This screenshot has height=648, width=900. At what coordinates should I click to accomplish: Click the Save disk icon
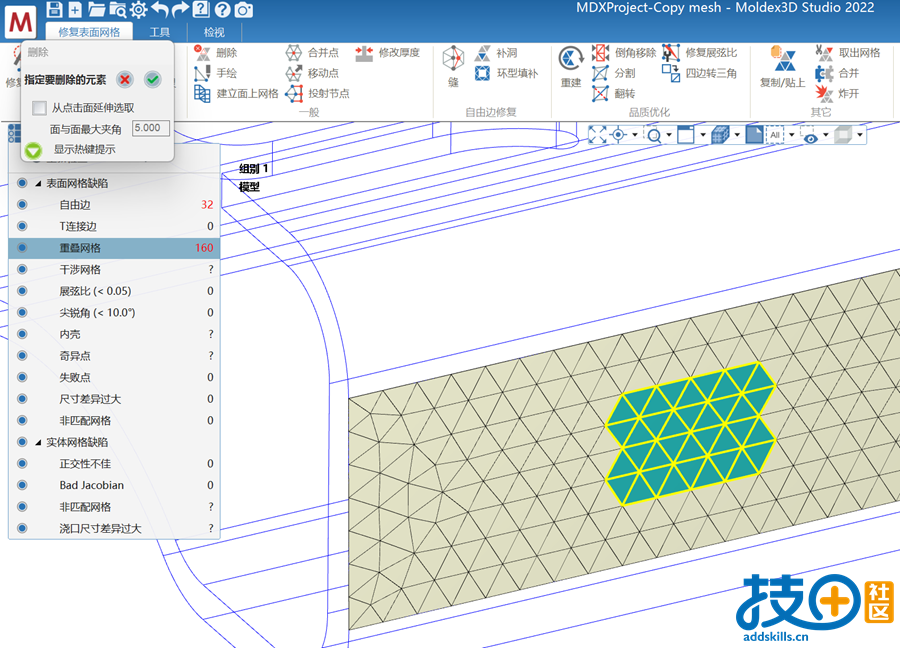coord(54,9)
